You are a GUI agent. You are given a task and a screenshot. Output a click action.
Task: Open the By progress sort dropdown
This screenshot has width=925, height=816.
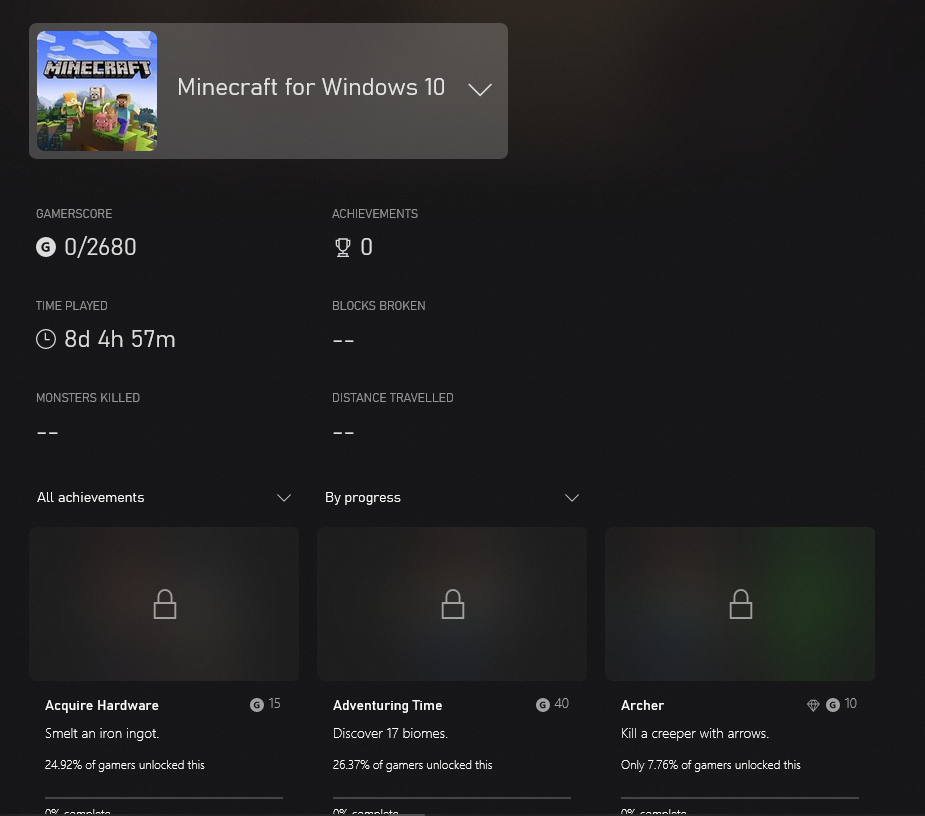coord(452,497)
